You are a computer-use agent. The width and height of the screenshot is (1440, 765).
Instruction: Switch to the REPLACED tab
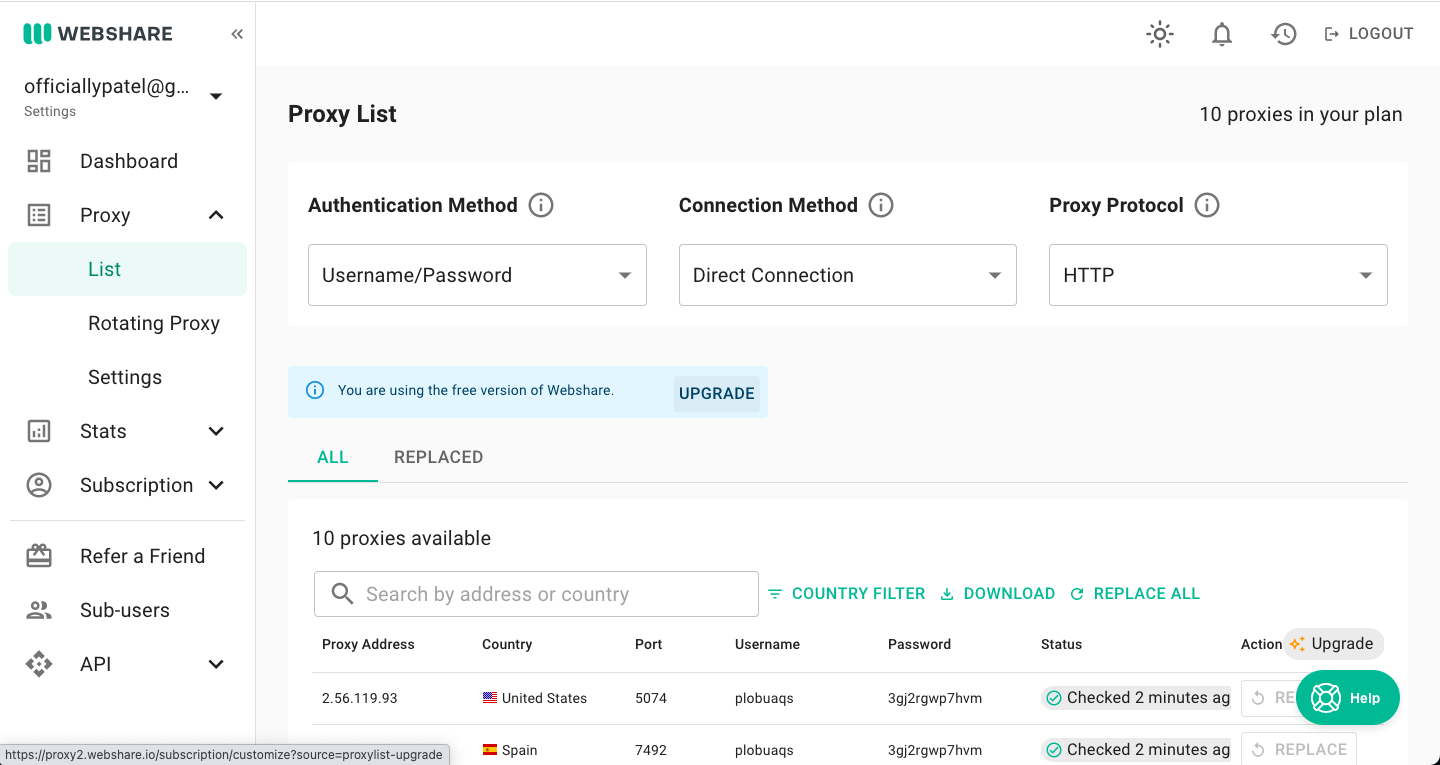pos(439,457)
